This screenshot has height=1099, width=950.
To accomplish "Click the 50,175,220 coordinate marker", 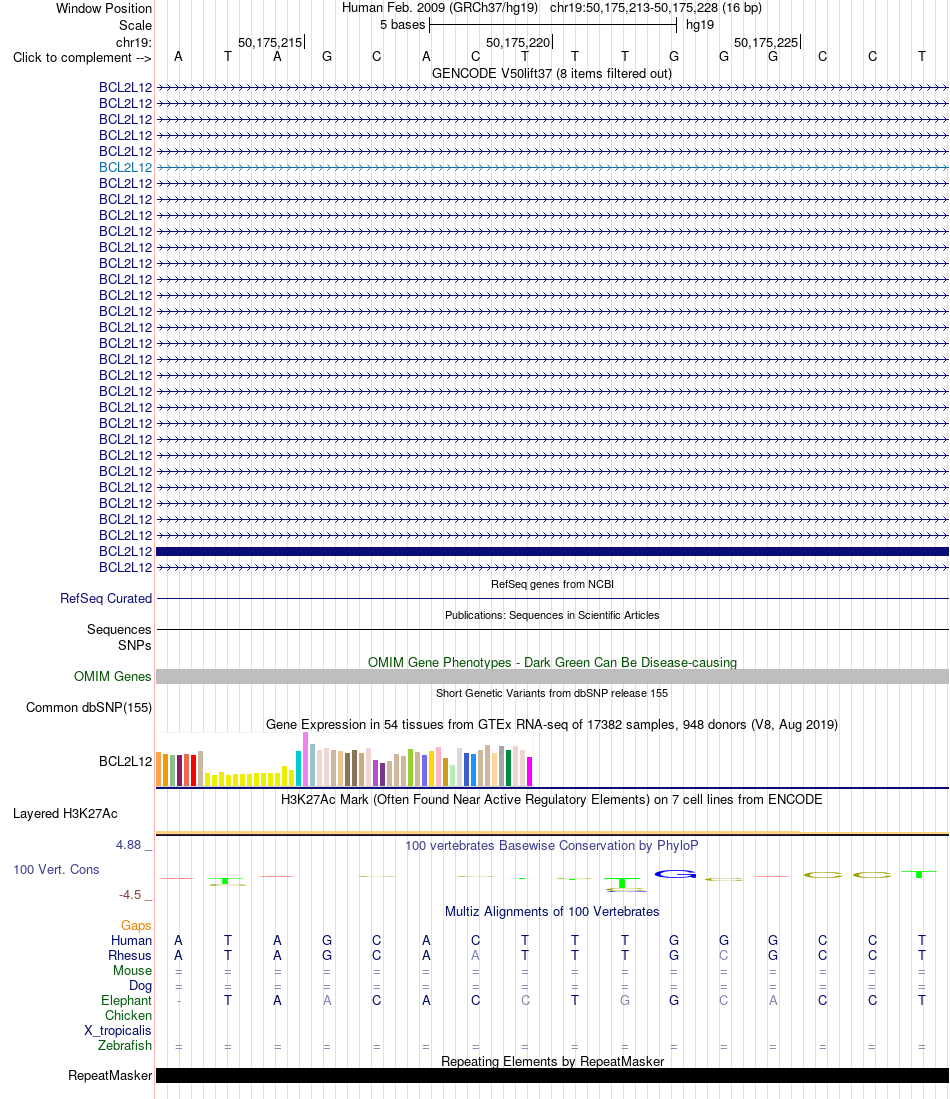I will [x=519, y=43].
